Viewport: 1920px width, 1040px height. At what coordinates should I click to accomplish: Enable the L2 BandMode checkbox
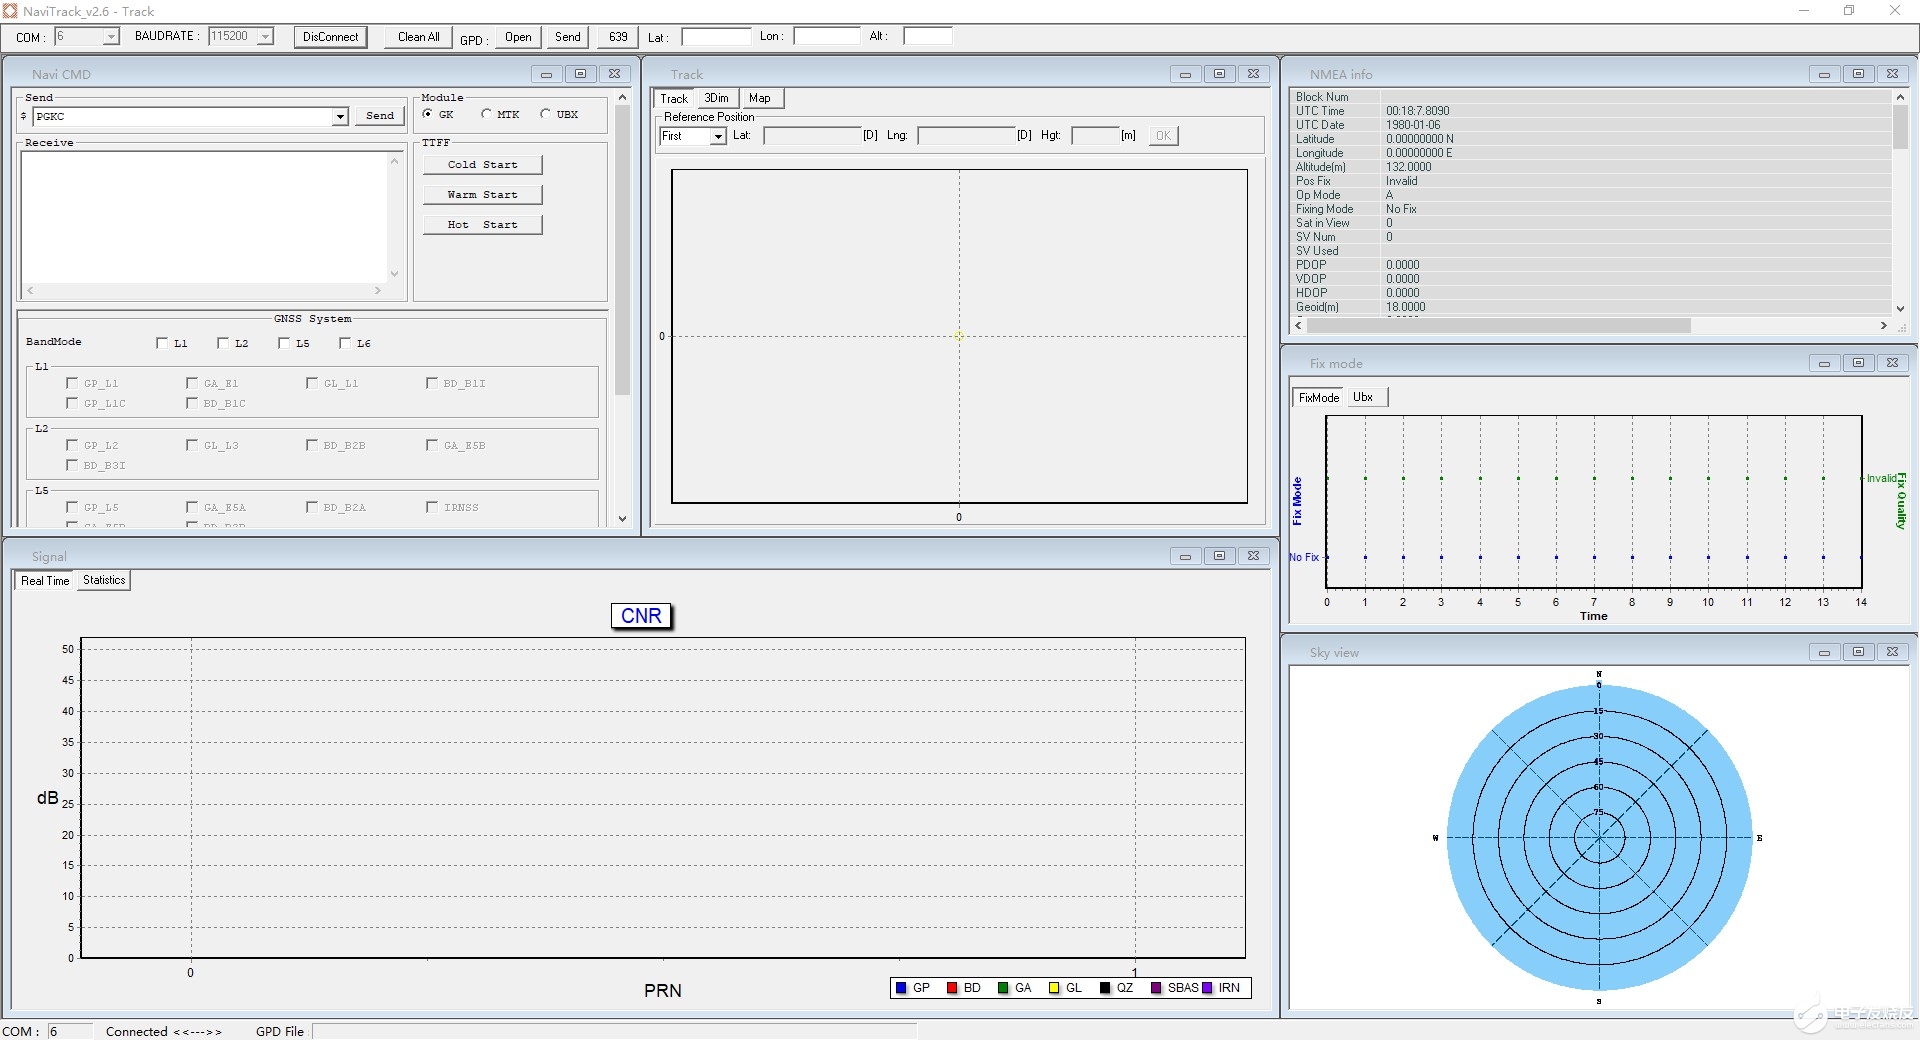pyautogui.click(x=223, y=343)
